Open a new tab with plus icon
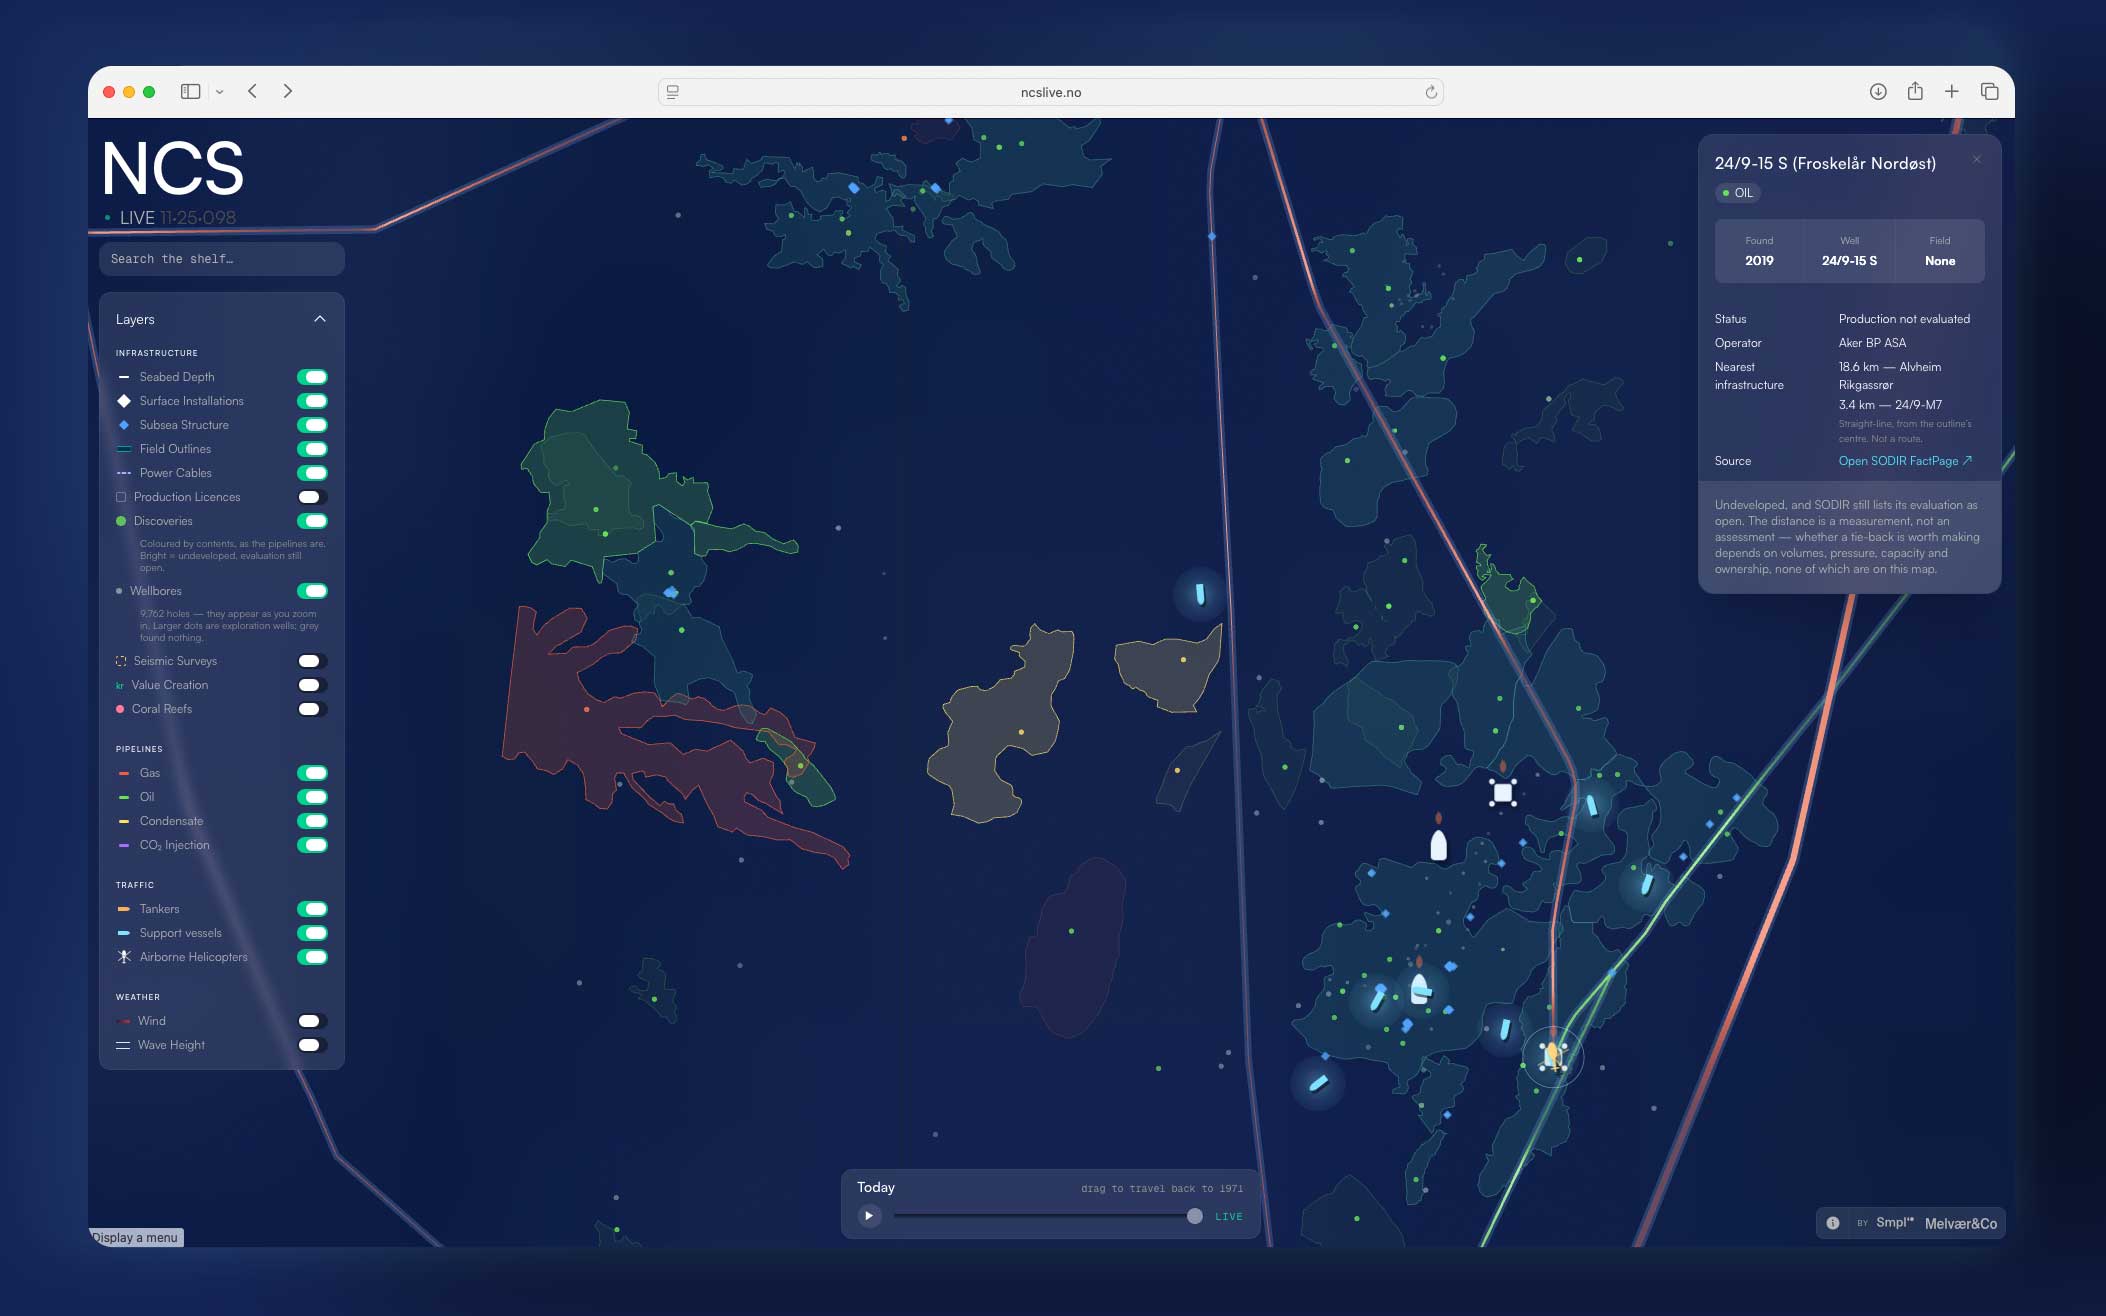The image size is (2106, 1316). pyautogui.click(x=1952, y=91)
